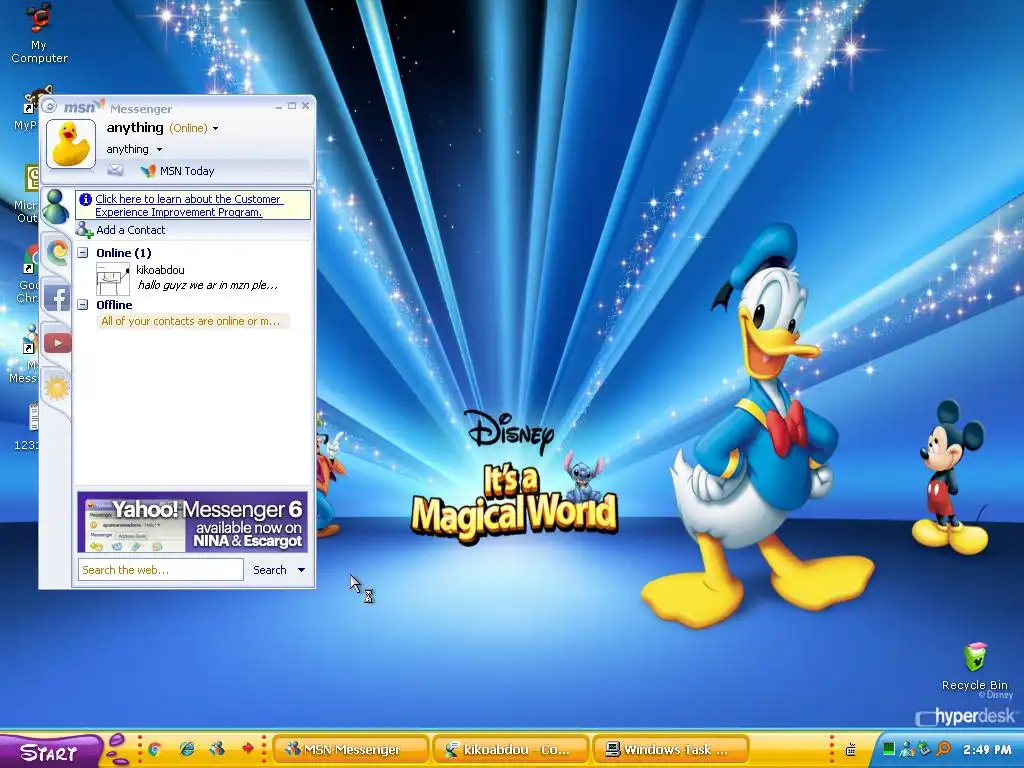
Task: Click the rubber duck display picture
Action: 71,144
